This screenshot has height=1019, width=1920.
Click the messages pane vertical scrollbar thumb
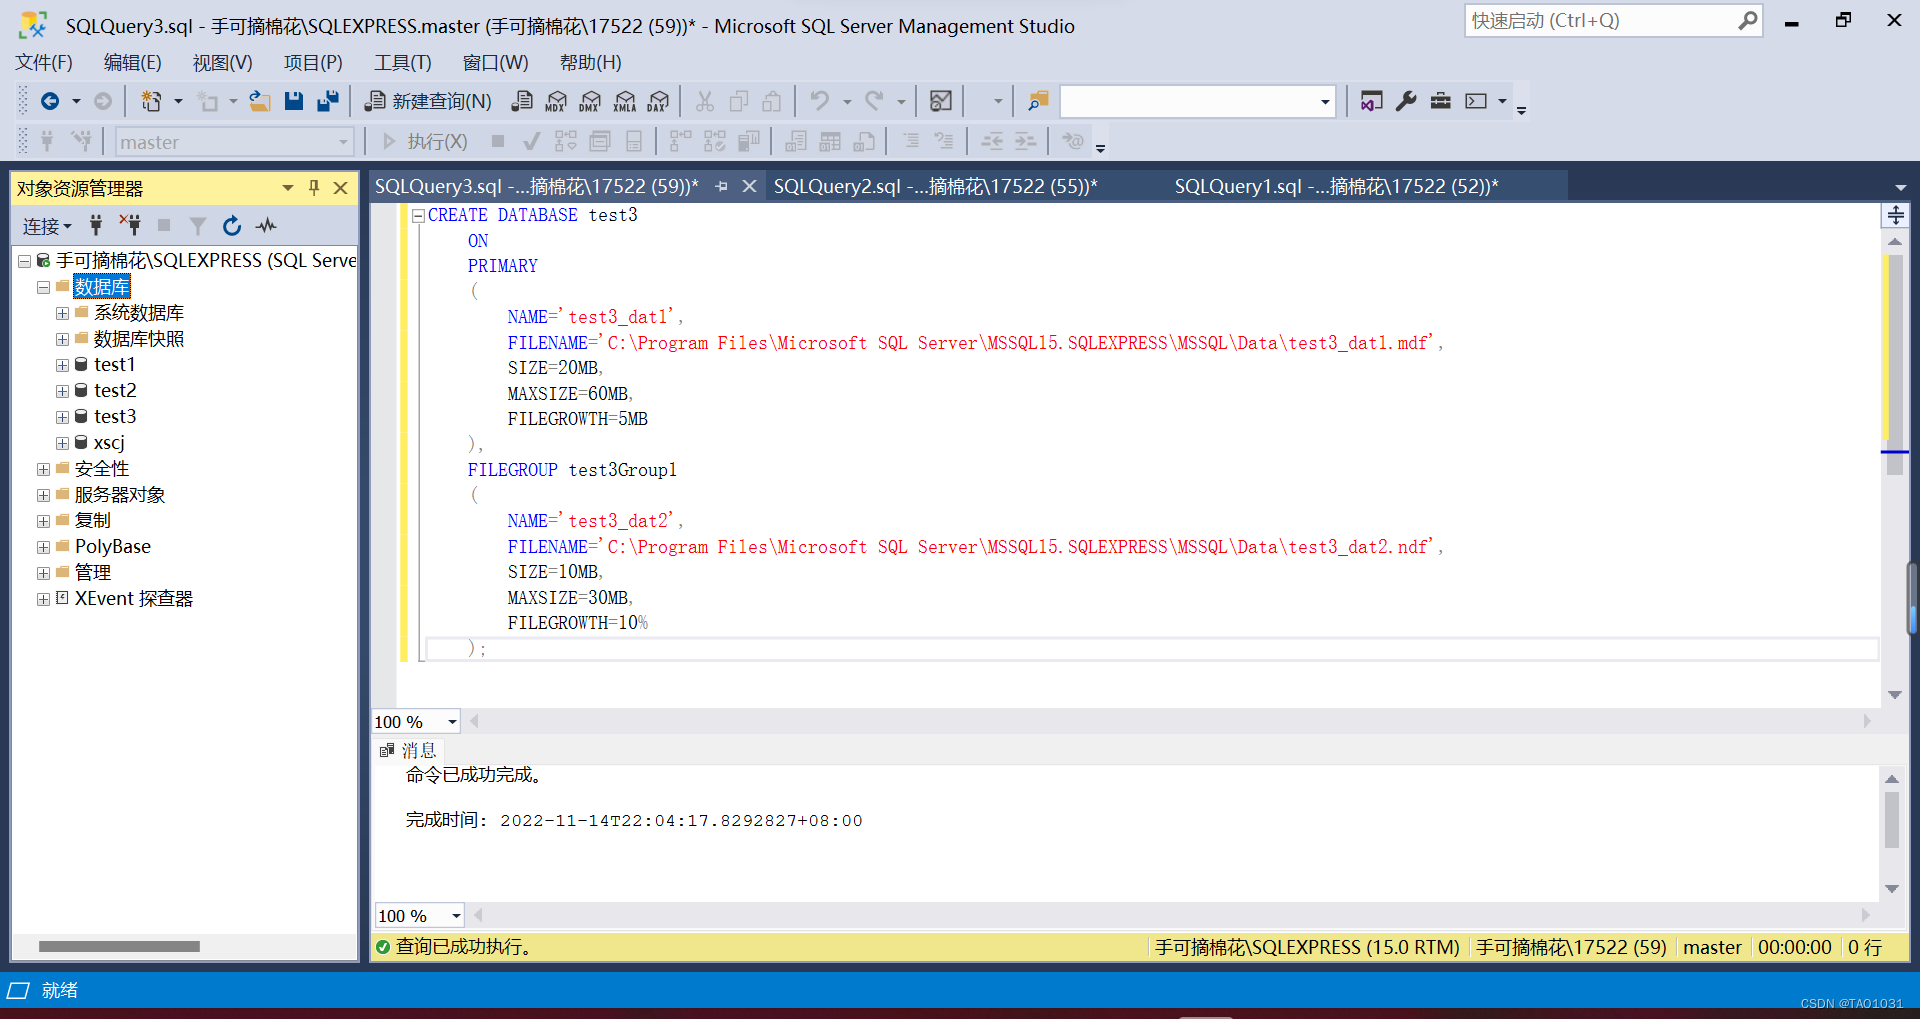(1892, 820)
